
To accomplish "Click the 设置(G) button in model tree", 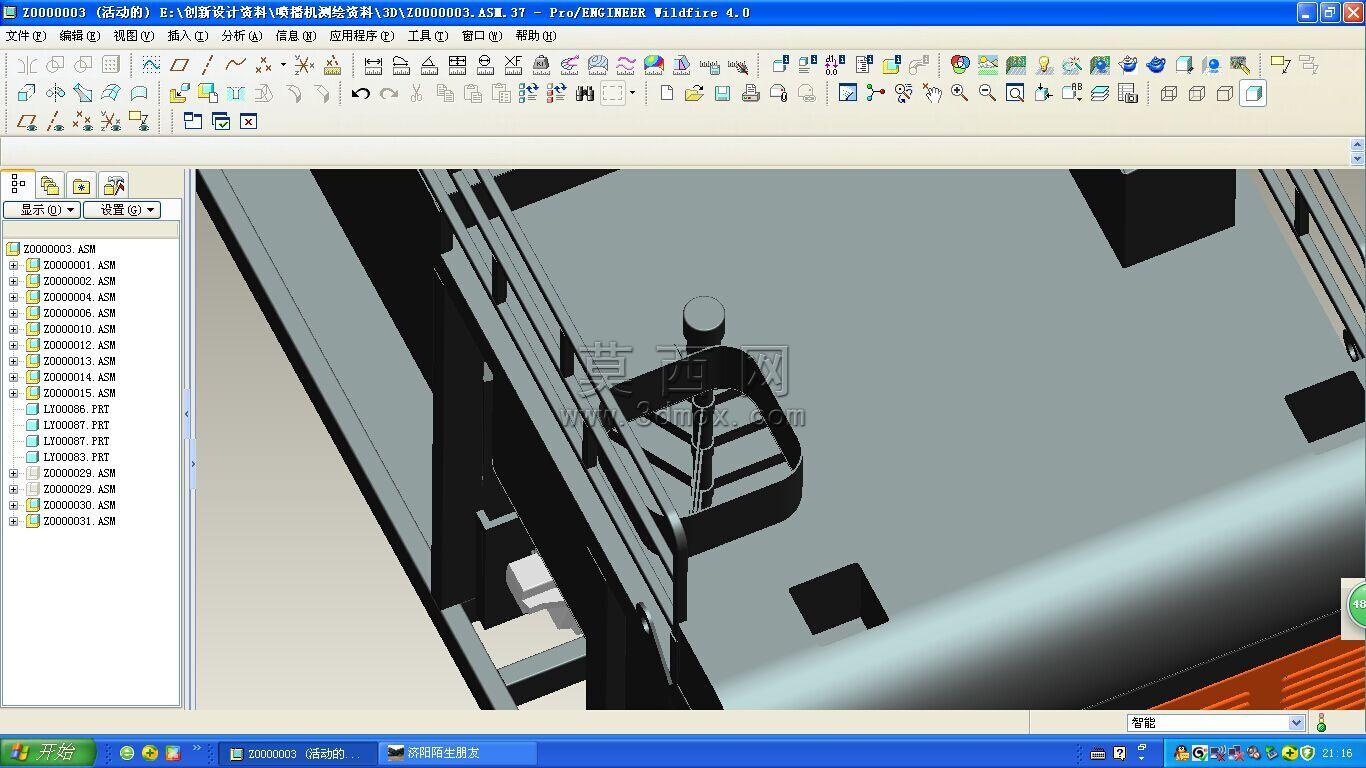I will 122,210.
